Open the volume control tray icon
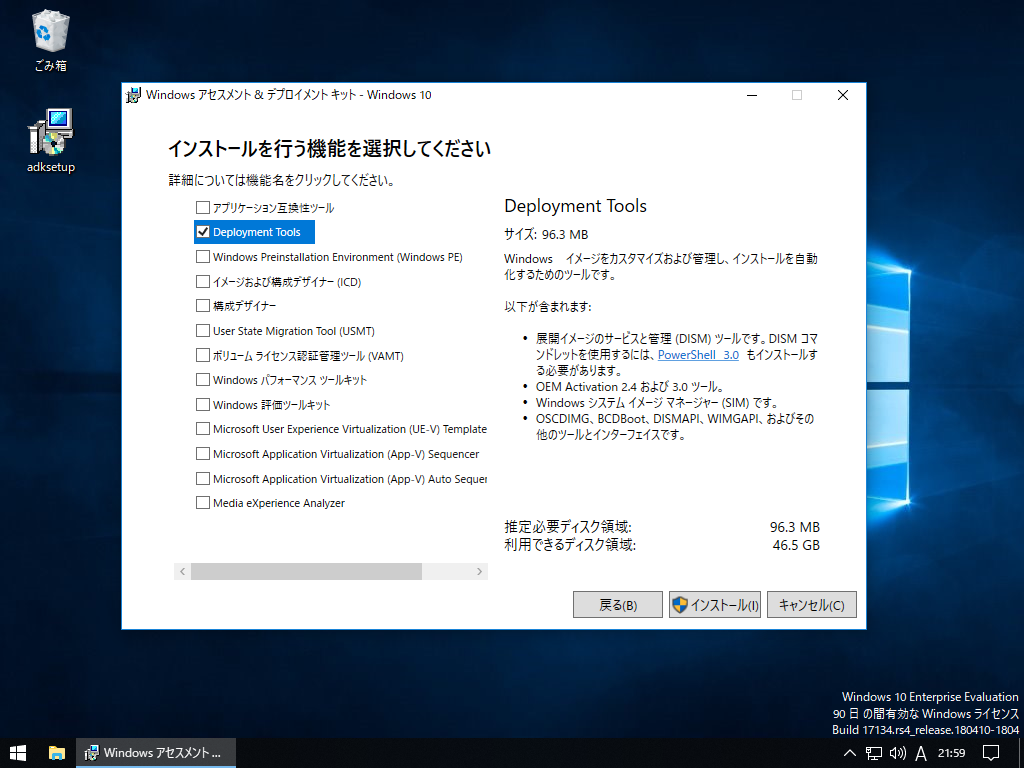Viewport: 1024px width, 768px height. (x=898, y=753)
